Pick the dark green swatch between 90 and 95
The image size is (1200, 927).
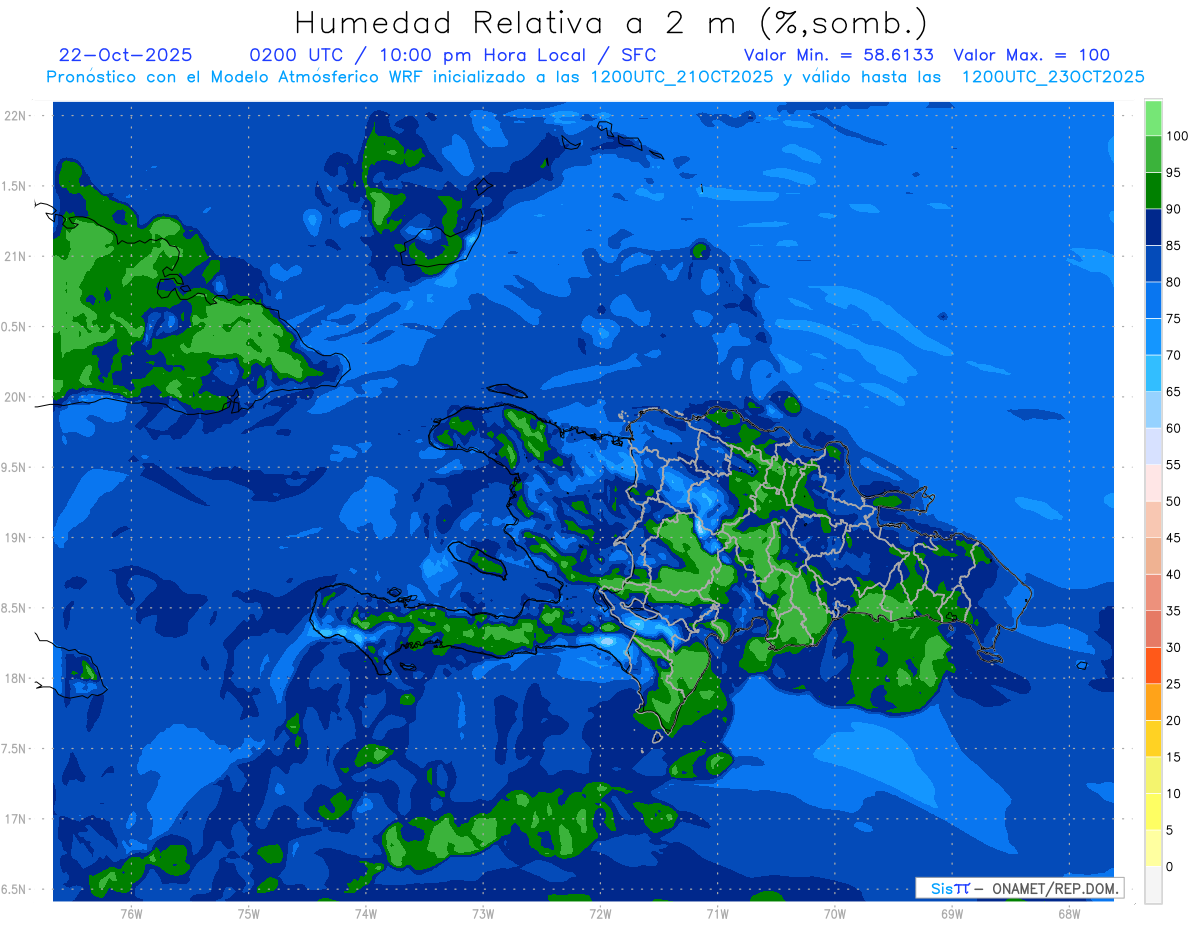[x=1153, y=190]
